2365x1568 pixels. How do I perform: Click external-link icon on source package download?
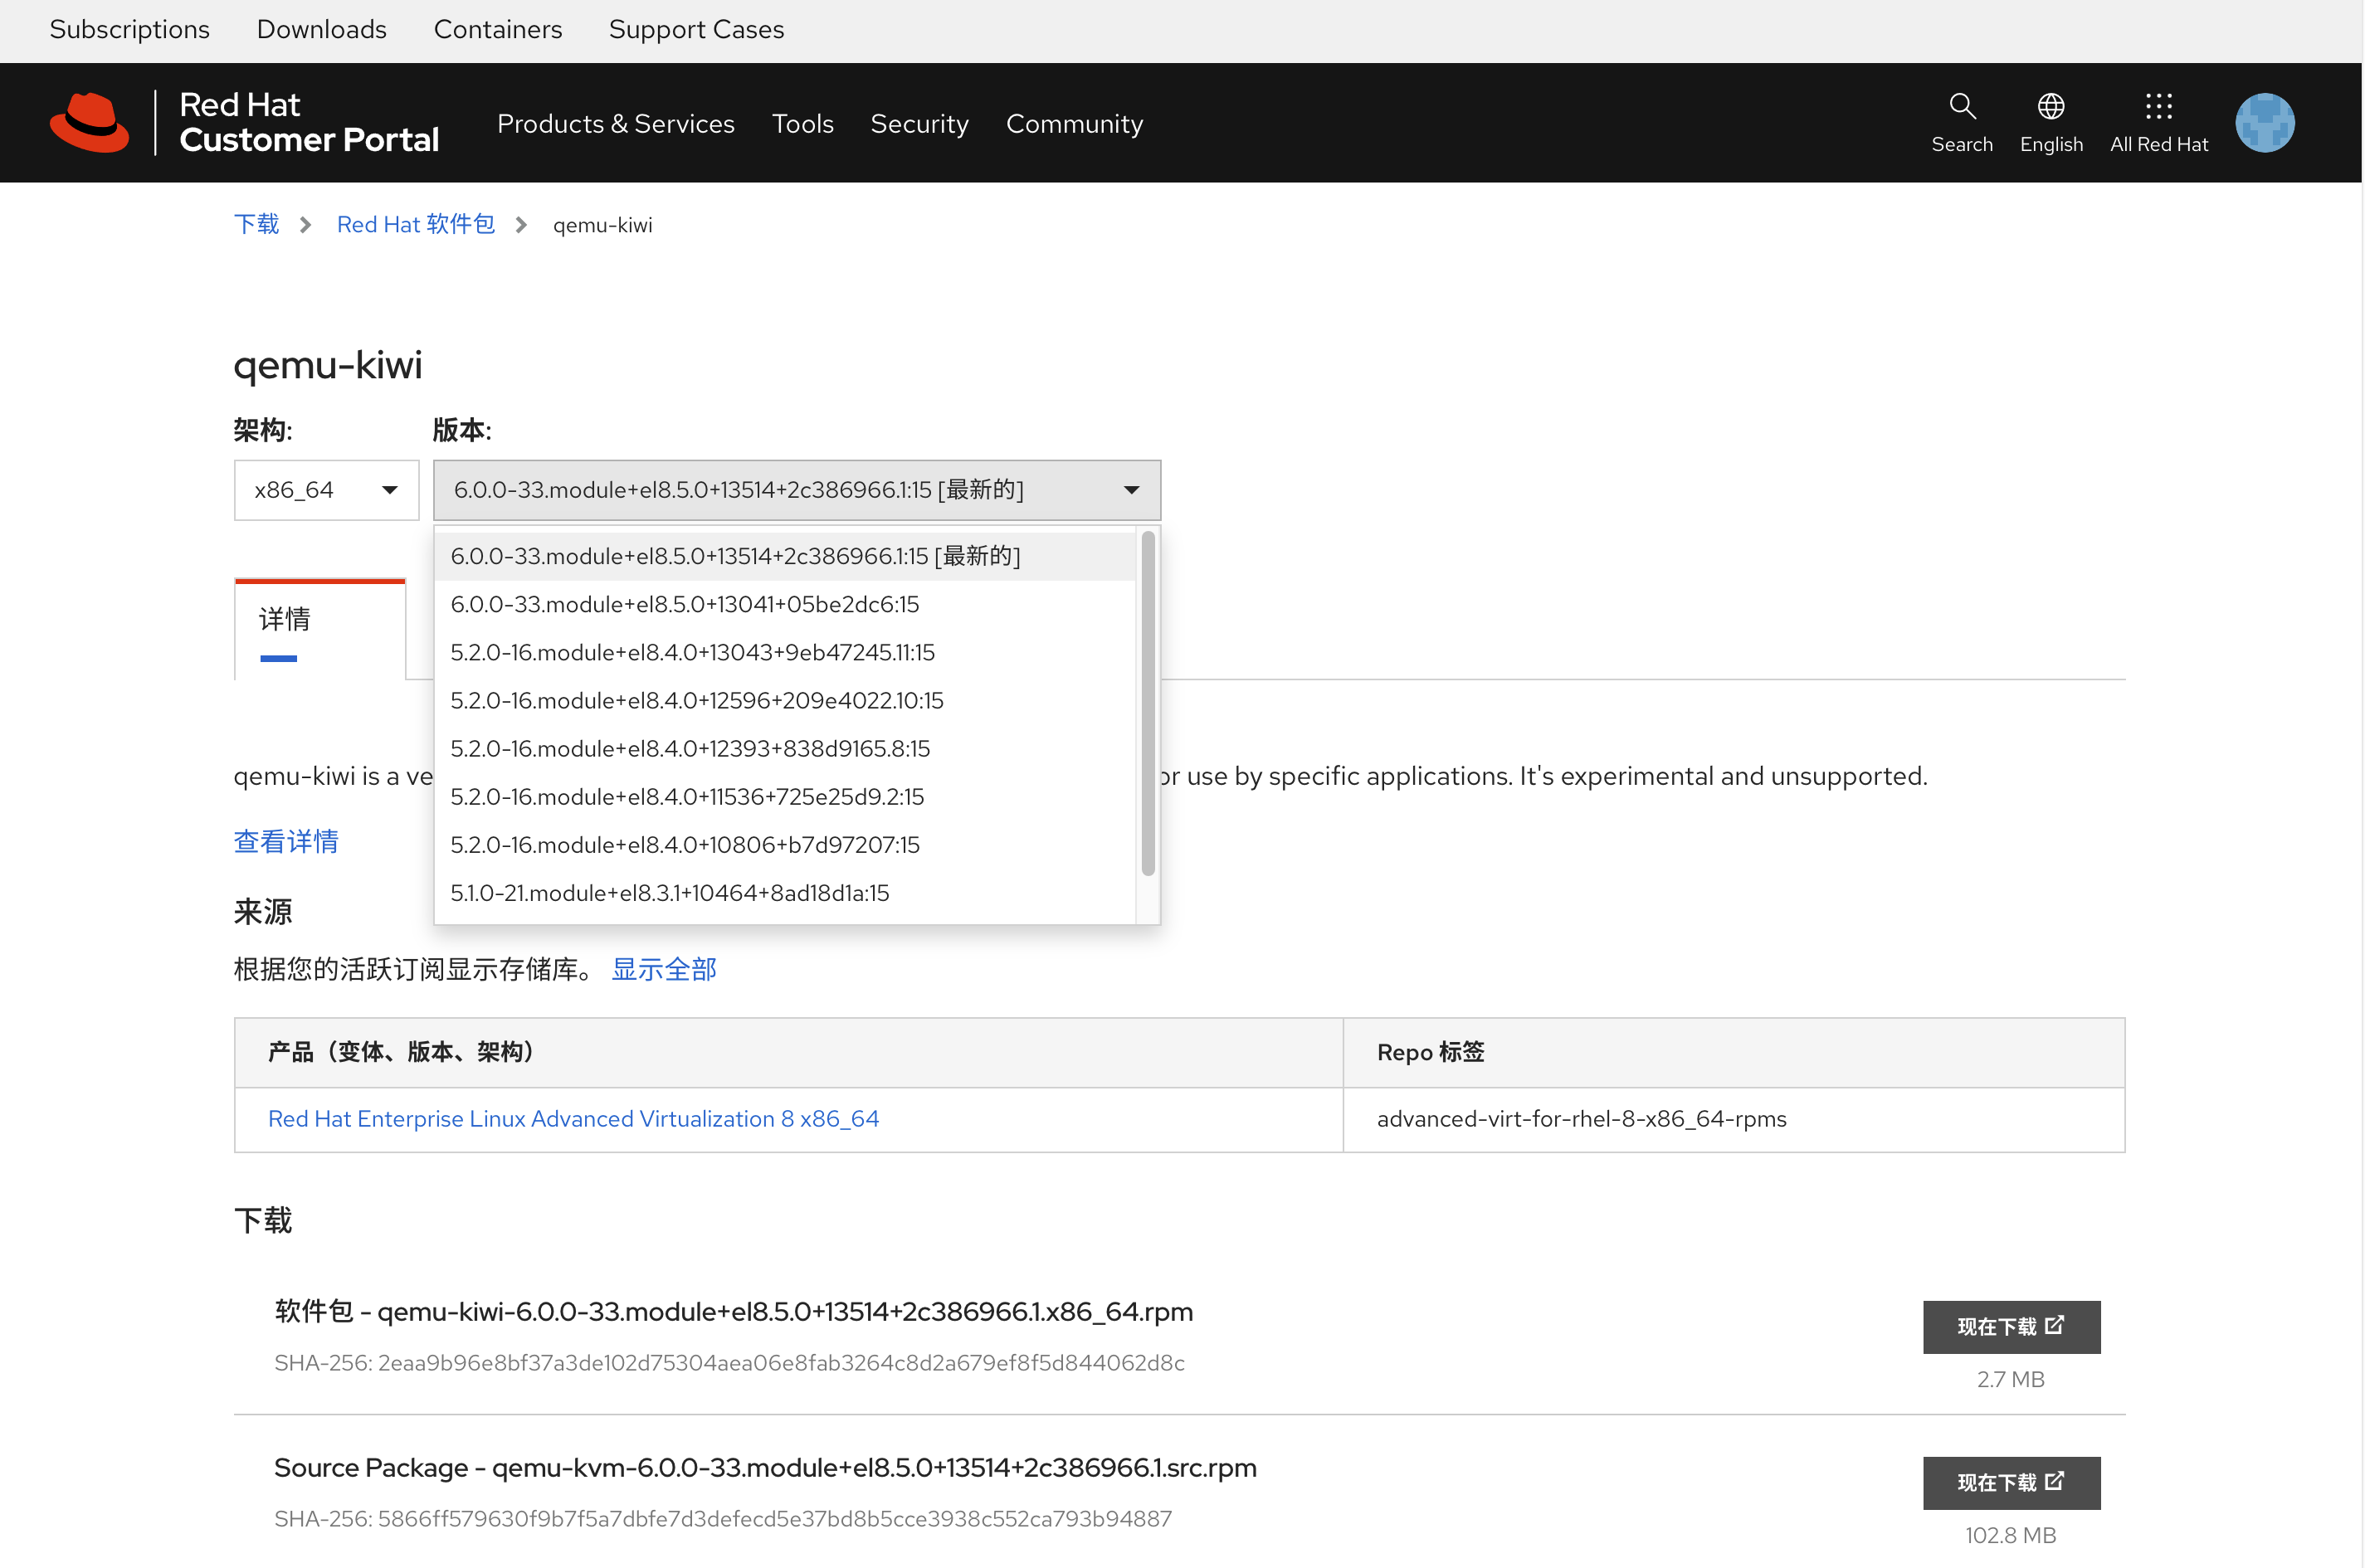point(2054,1481)
